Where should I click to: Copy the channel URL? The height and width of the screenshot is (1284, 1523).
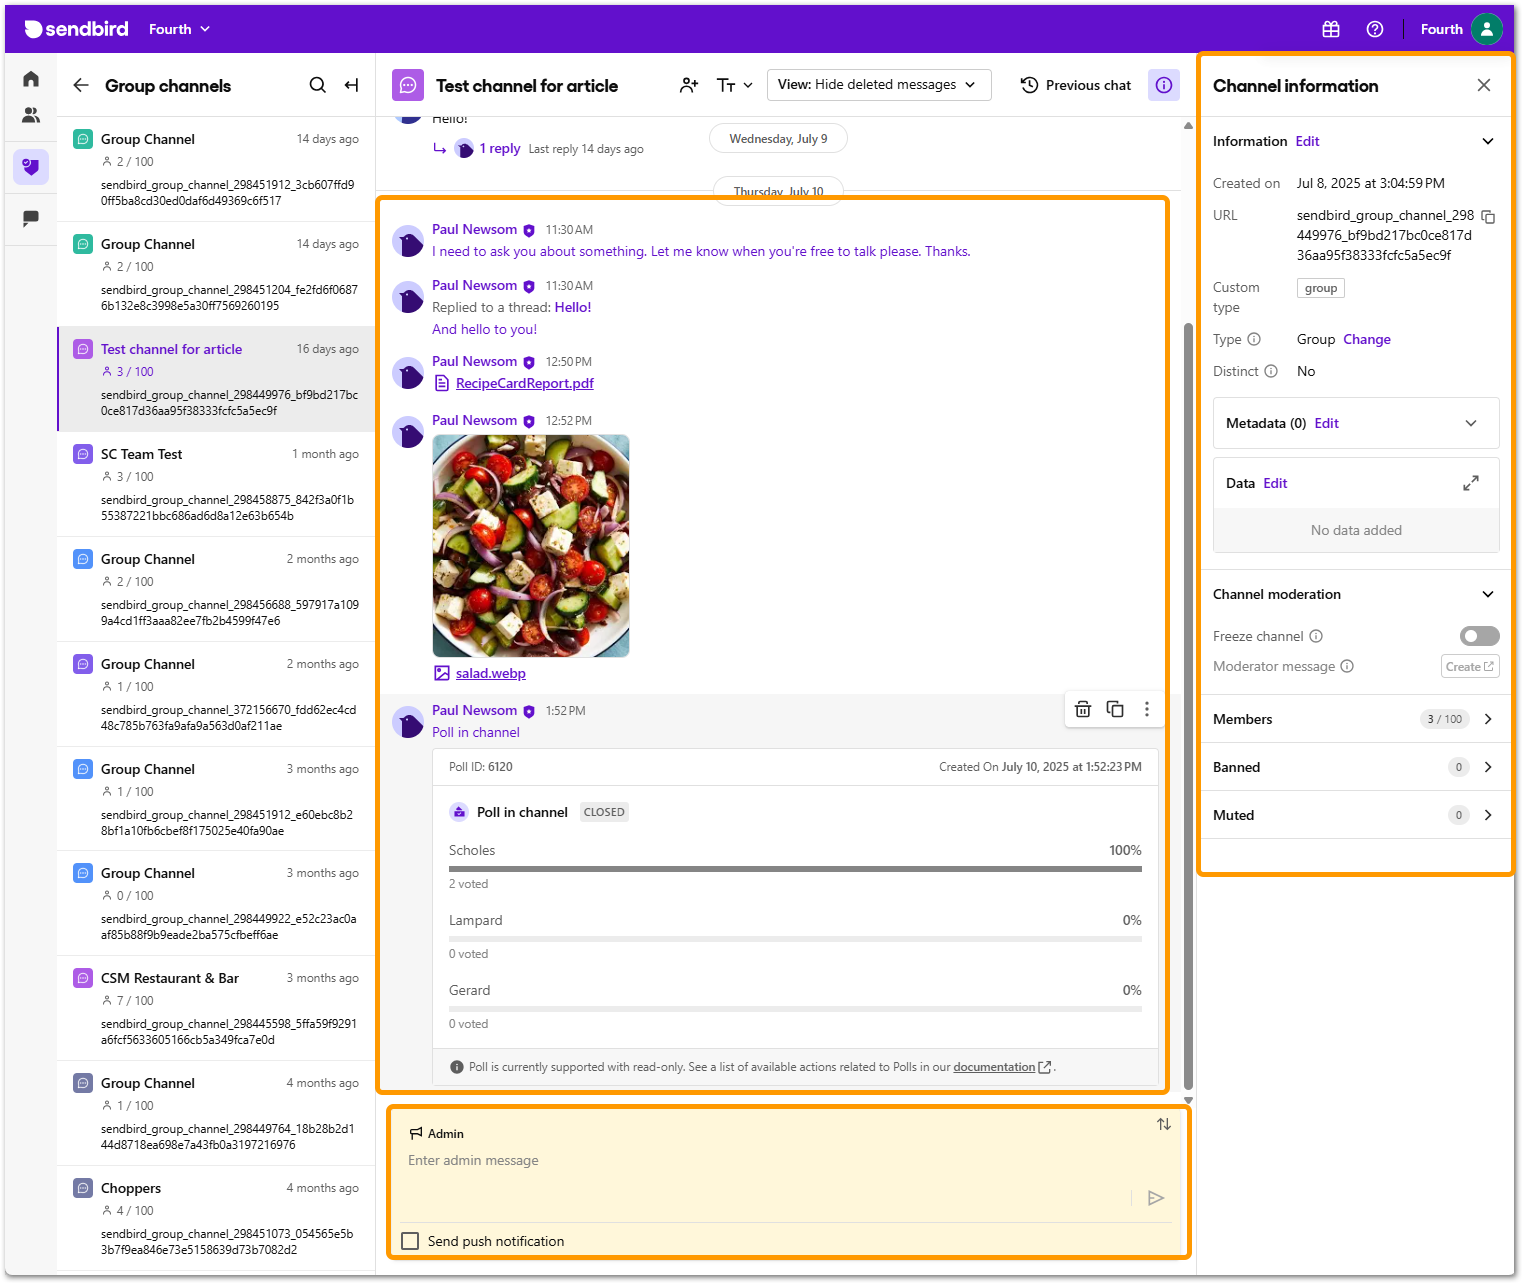(1488, 216)
